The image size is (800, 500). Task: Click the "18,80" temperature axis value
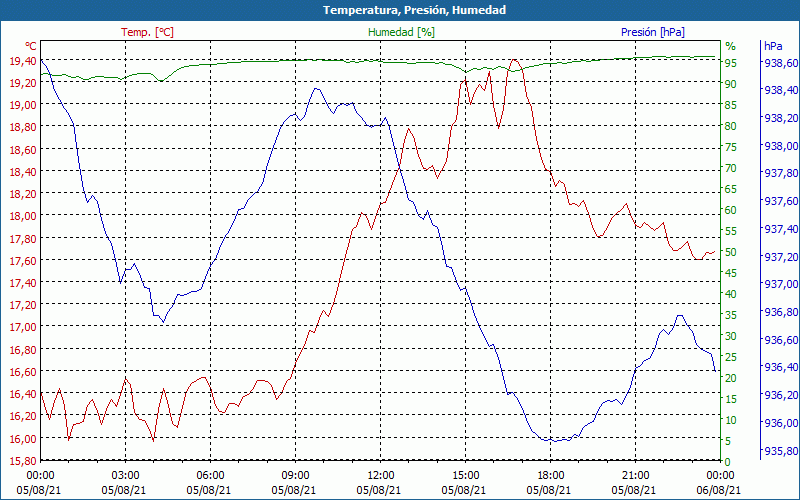(22, 127)
